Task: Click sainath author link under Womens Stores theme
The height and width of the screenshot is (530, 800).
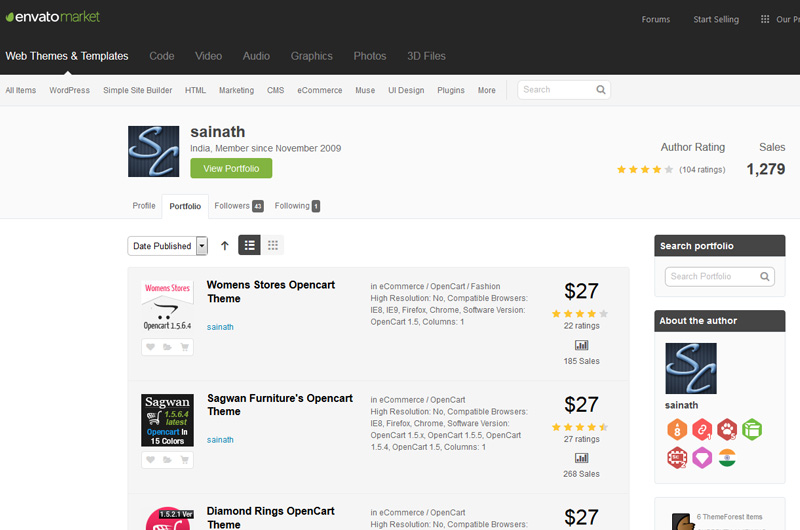Action: tap(220, 327)
